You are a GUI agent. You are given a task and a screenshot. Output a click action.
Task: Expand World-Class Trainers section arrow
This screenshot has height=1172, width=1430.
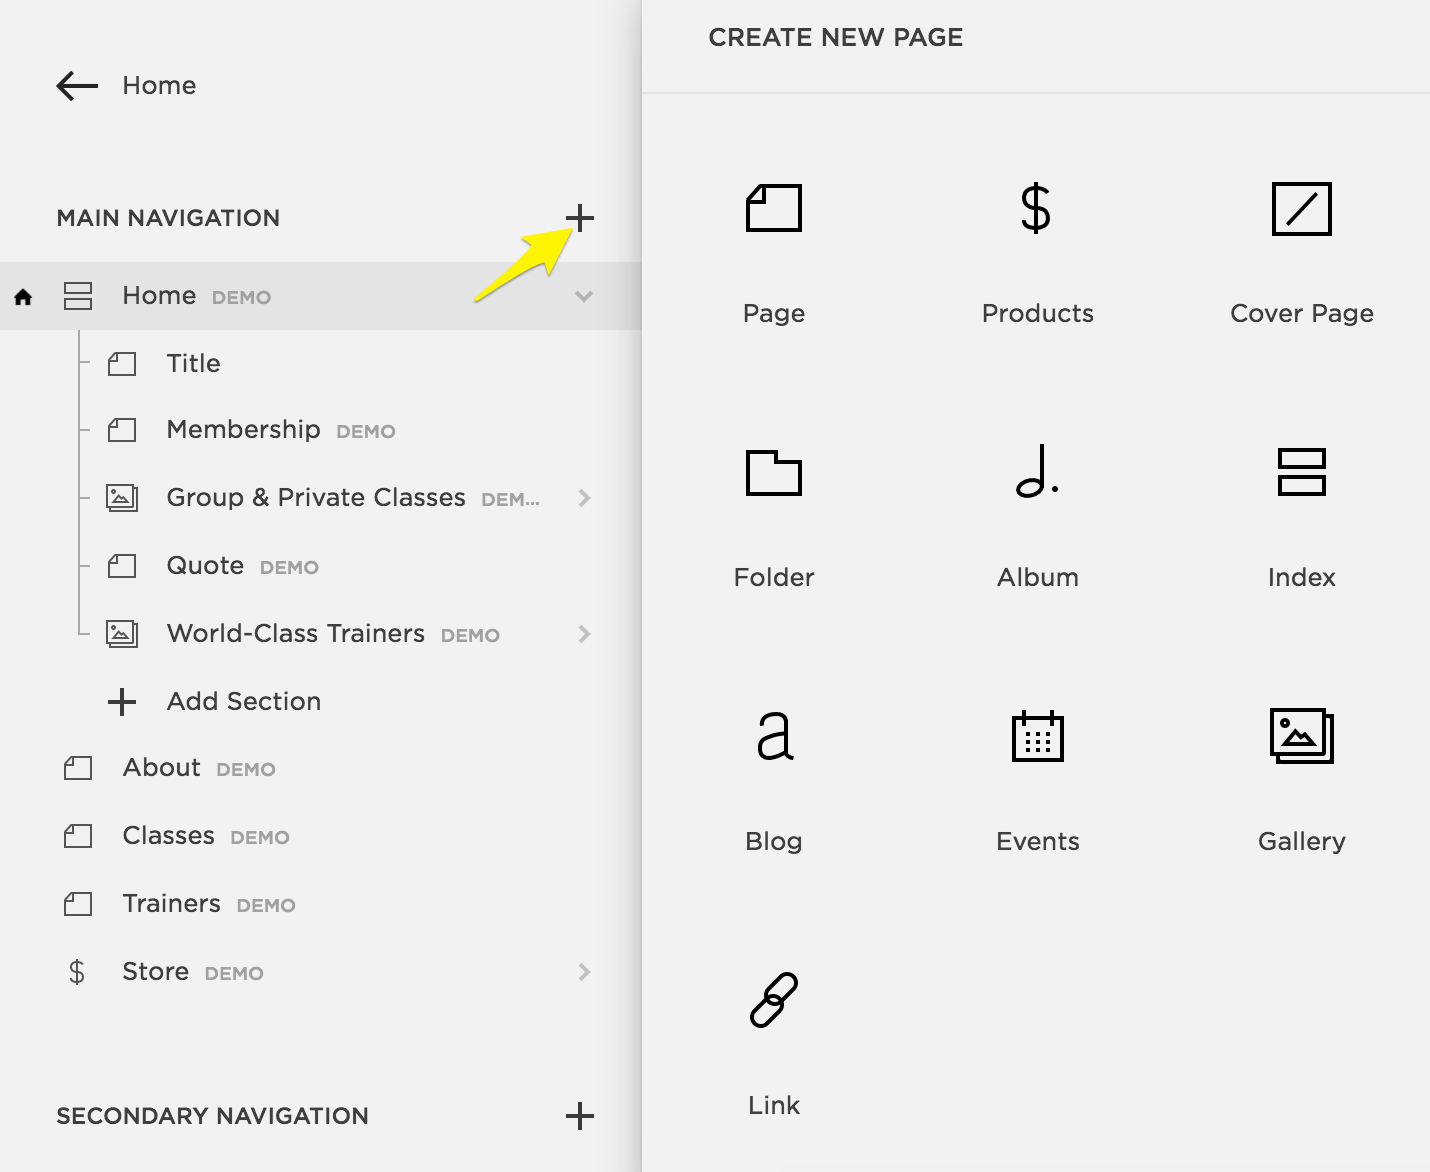tap(584, 634)
